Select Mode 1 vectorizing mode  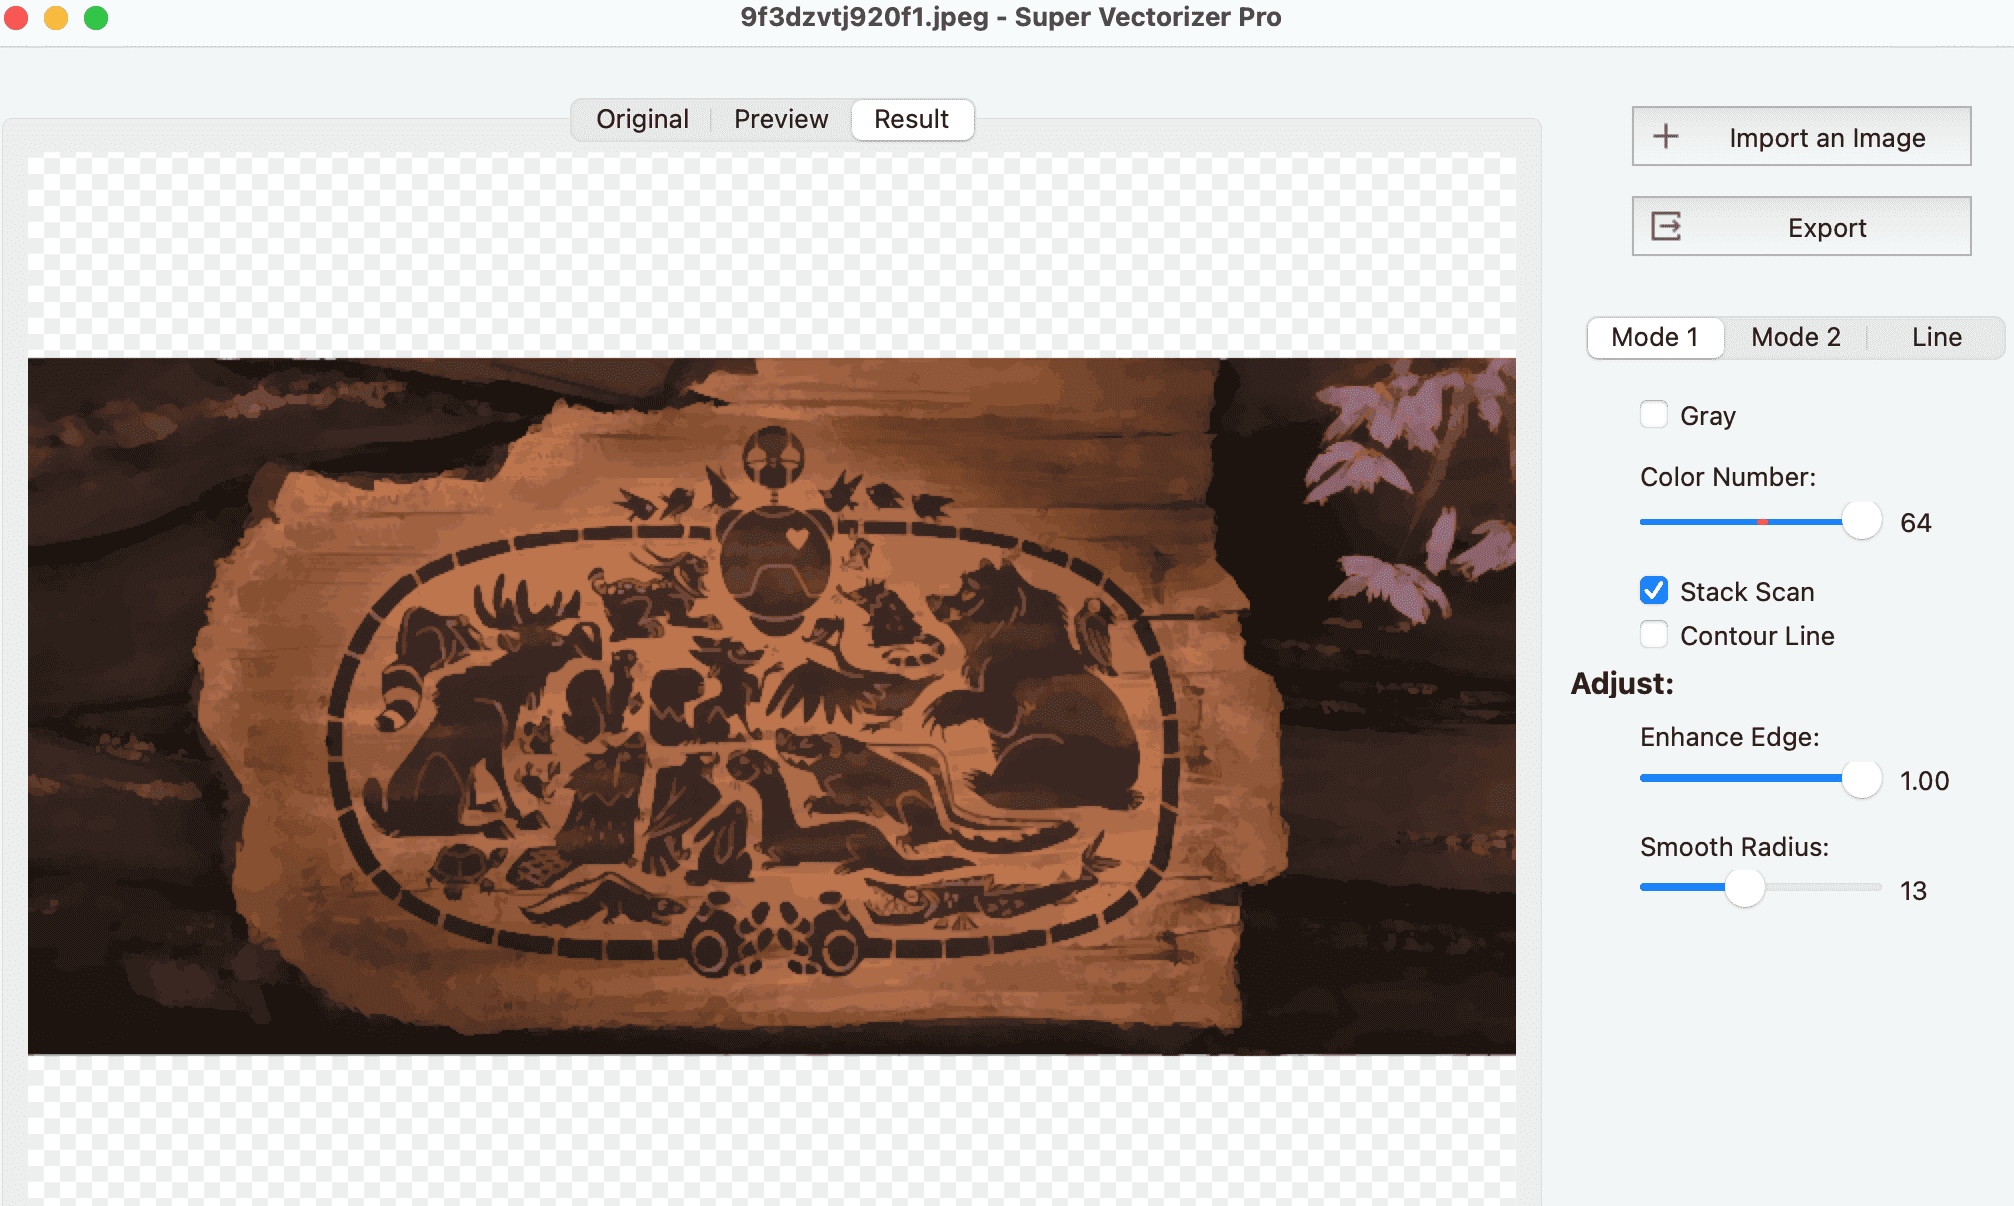coord(1655,337)
